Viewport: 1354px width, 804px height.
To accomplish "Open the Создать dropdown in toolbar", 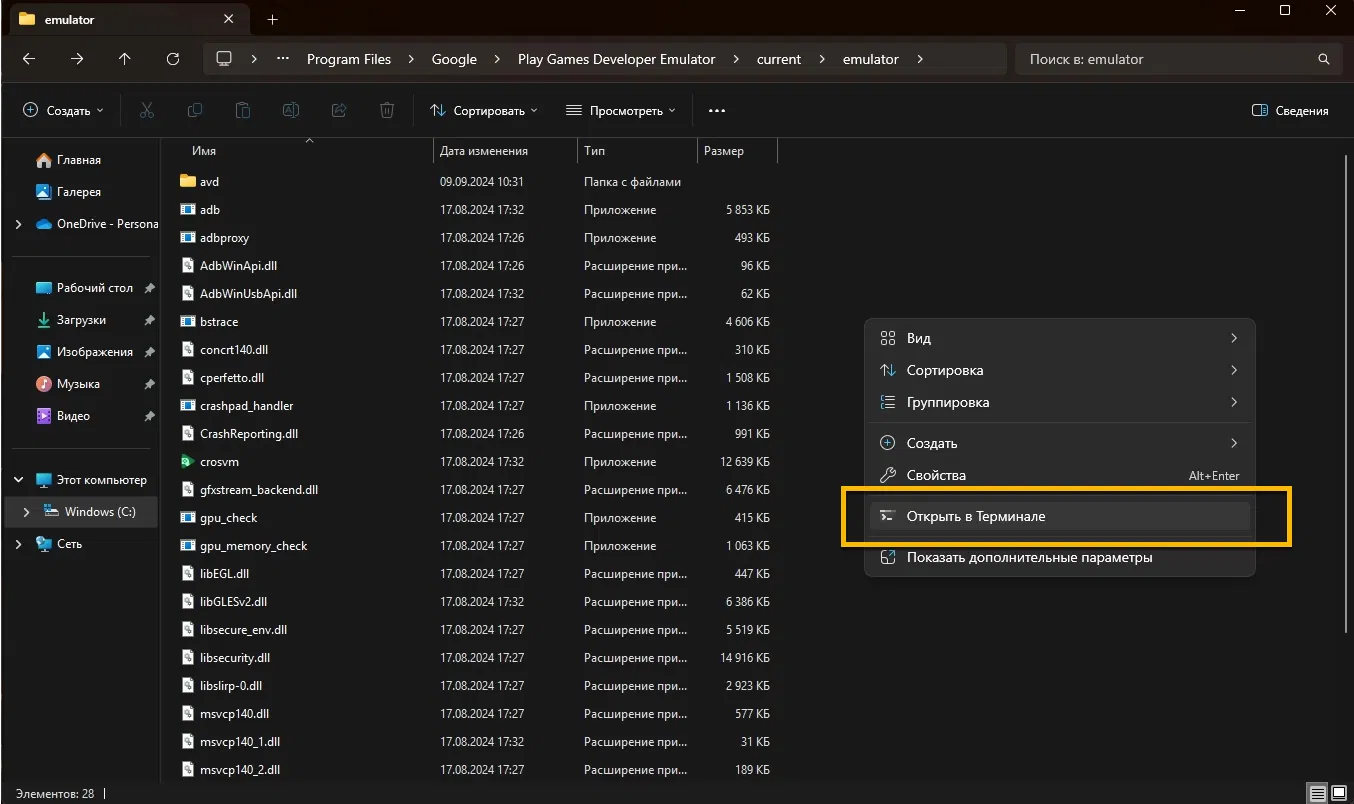I will [63, 111].
